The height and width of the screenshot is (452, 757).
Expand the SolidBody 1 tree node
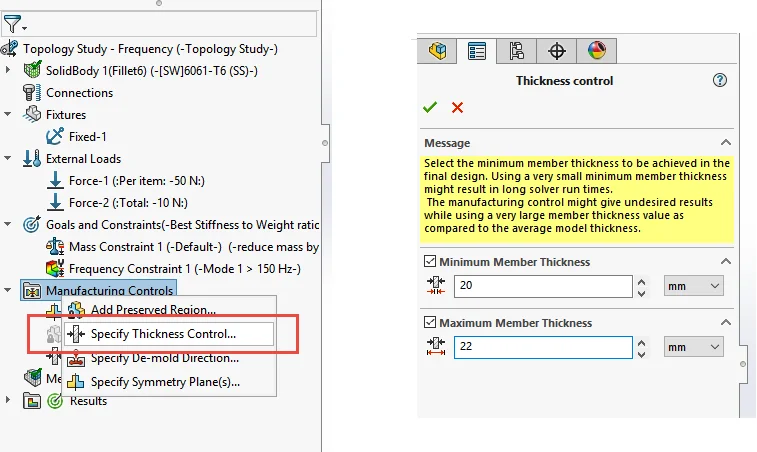click(8, 70)
